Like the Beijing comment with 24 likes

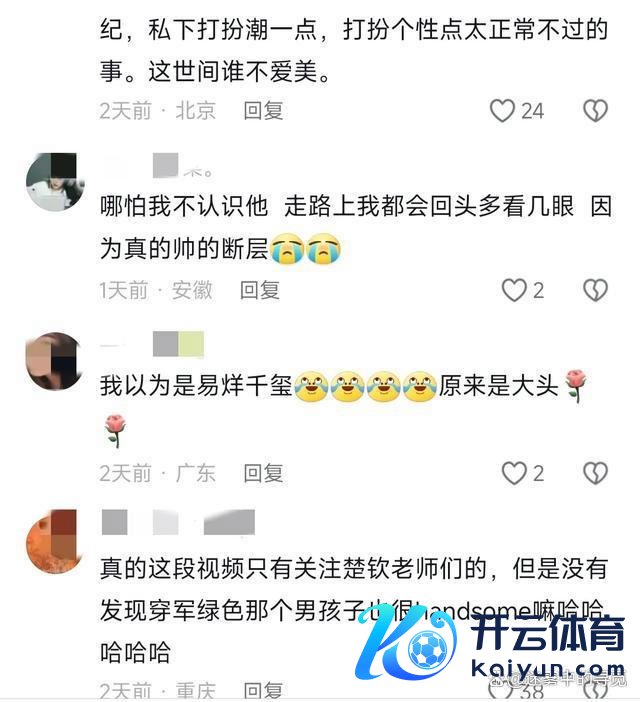point(502,111)
